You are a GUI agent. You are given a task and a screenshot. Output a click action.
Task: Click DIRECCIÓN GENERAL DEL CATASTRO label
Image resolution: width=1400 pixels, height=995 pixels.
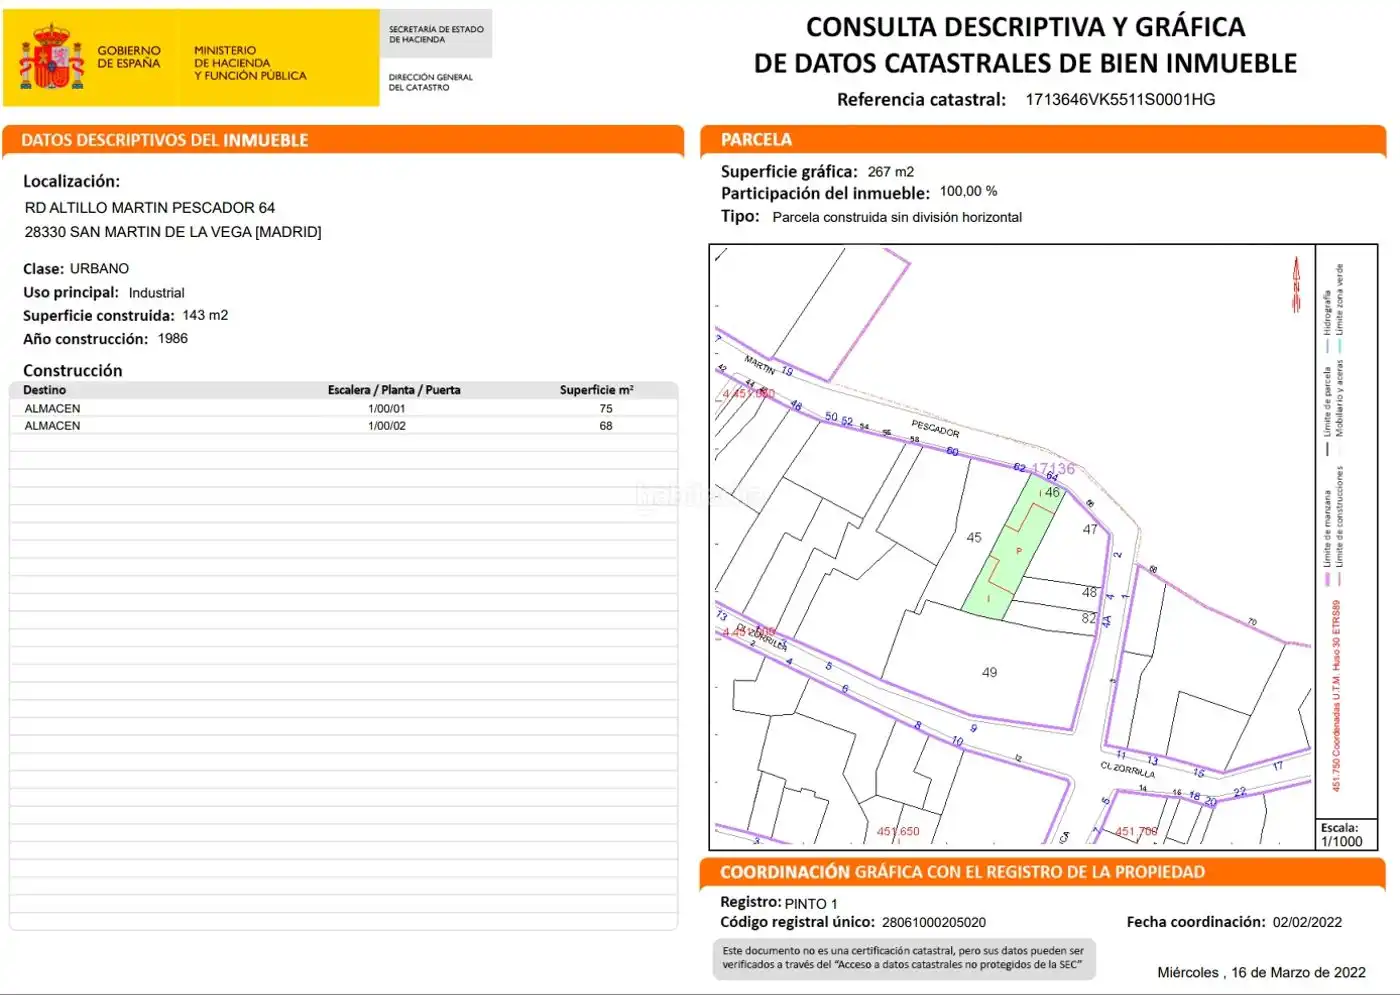coord(431,82)
